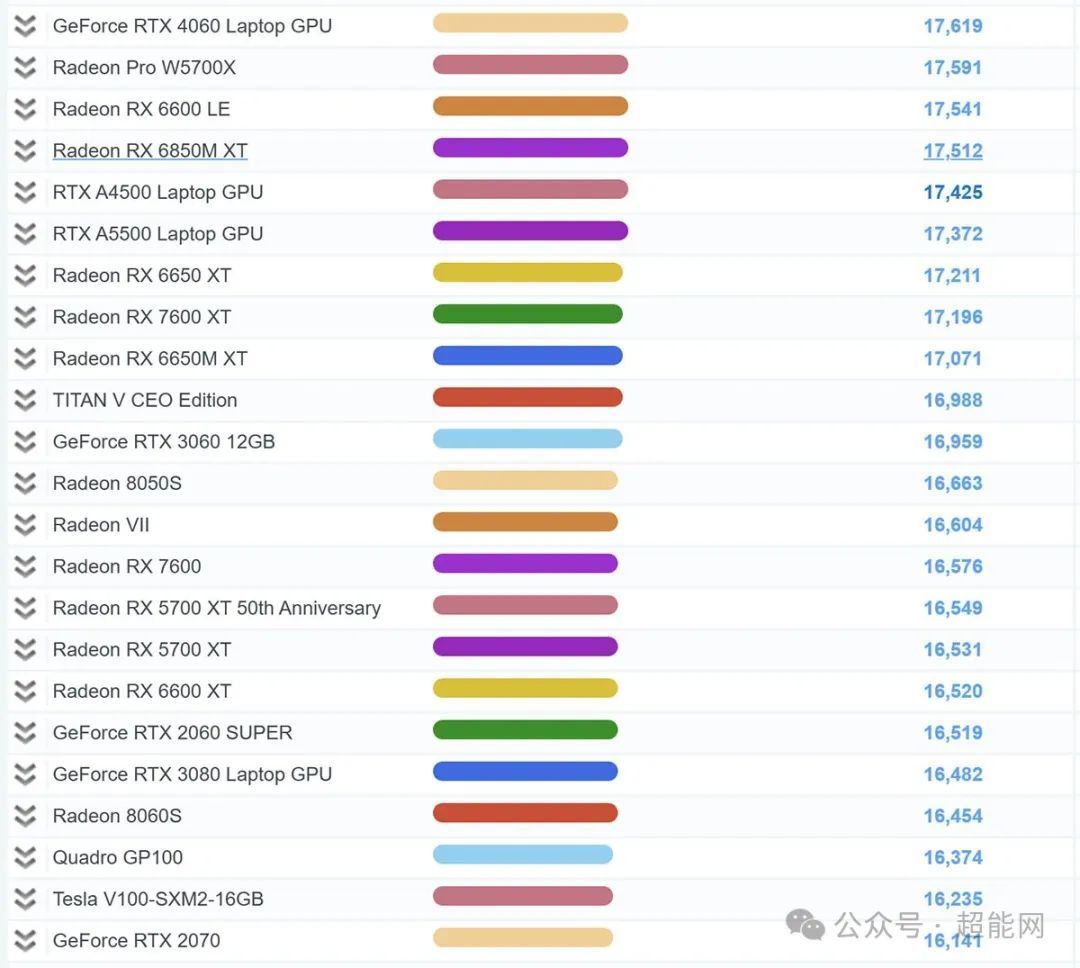Image resolution: width=1080 pixels, height=968 pixels.
Task: Open the Quadro GP100 link
Action: pyautogui.click(x=118, y=857)
